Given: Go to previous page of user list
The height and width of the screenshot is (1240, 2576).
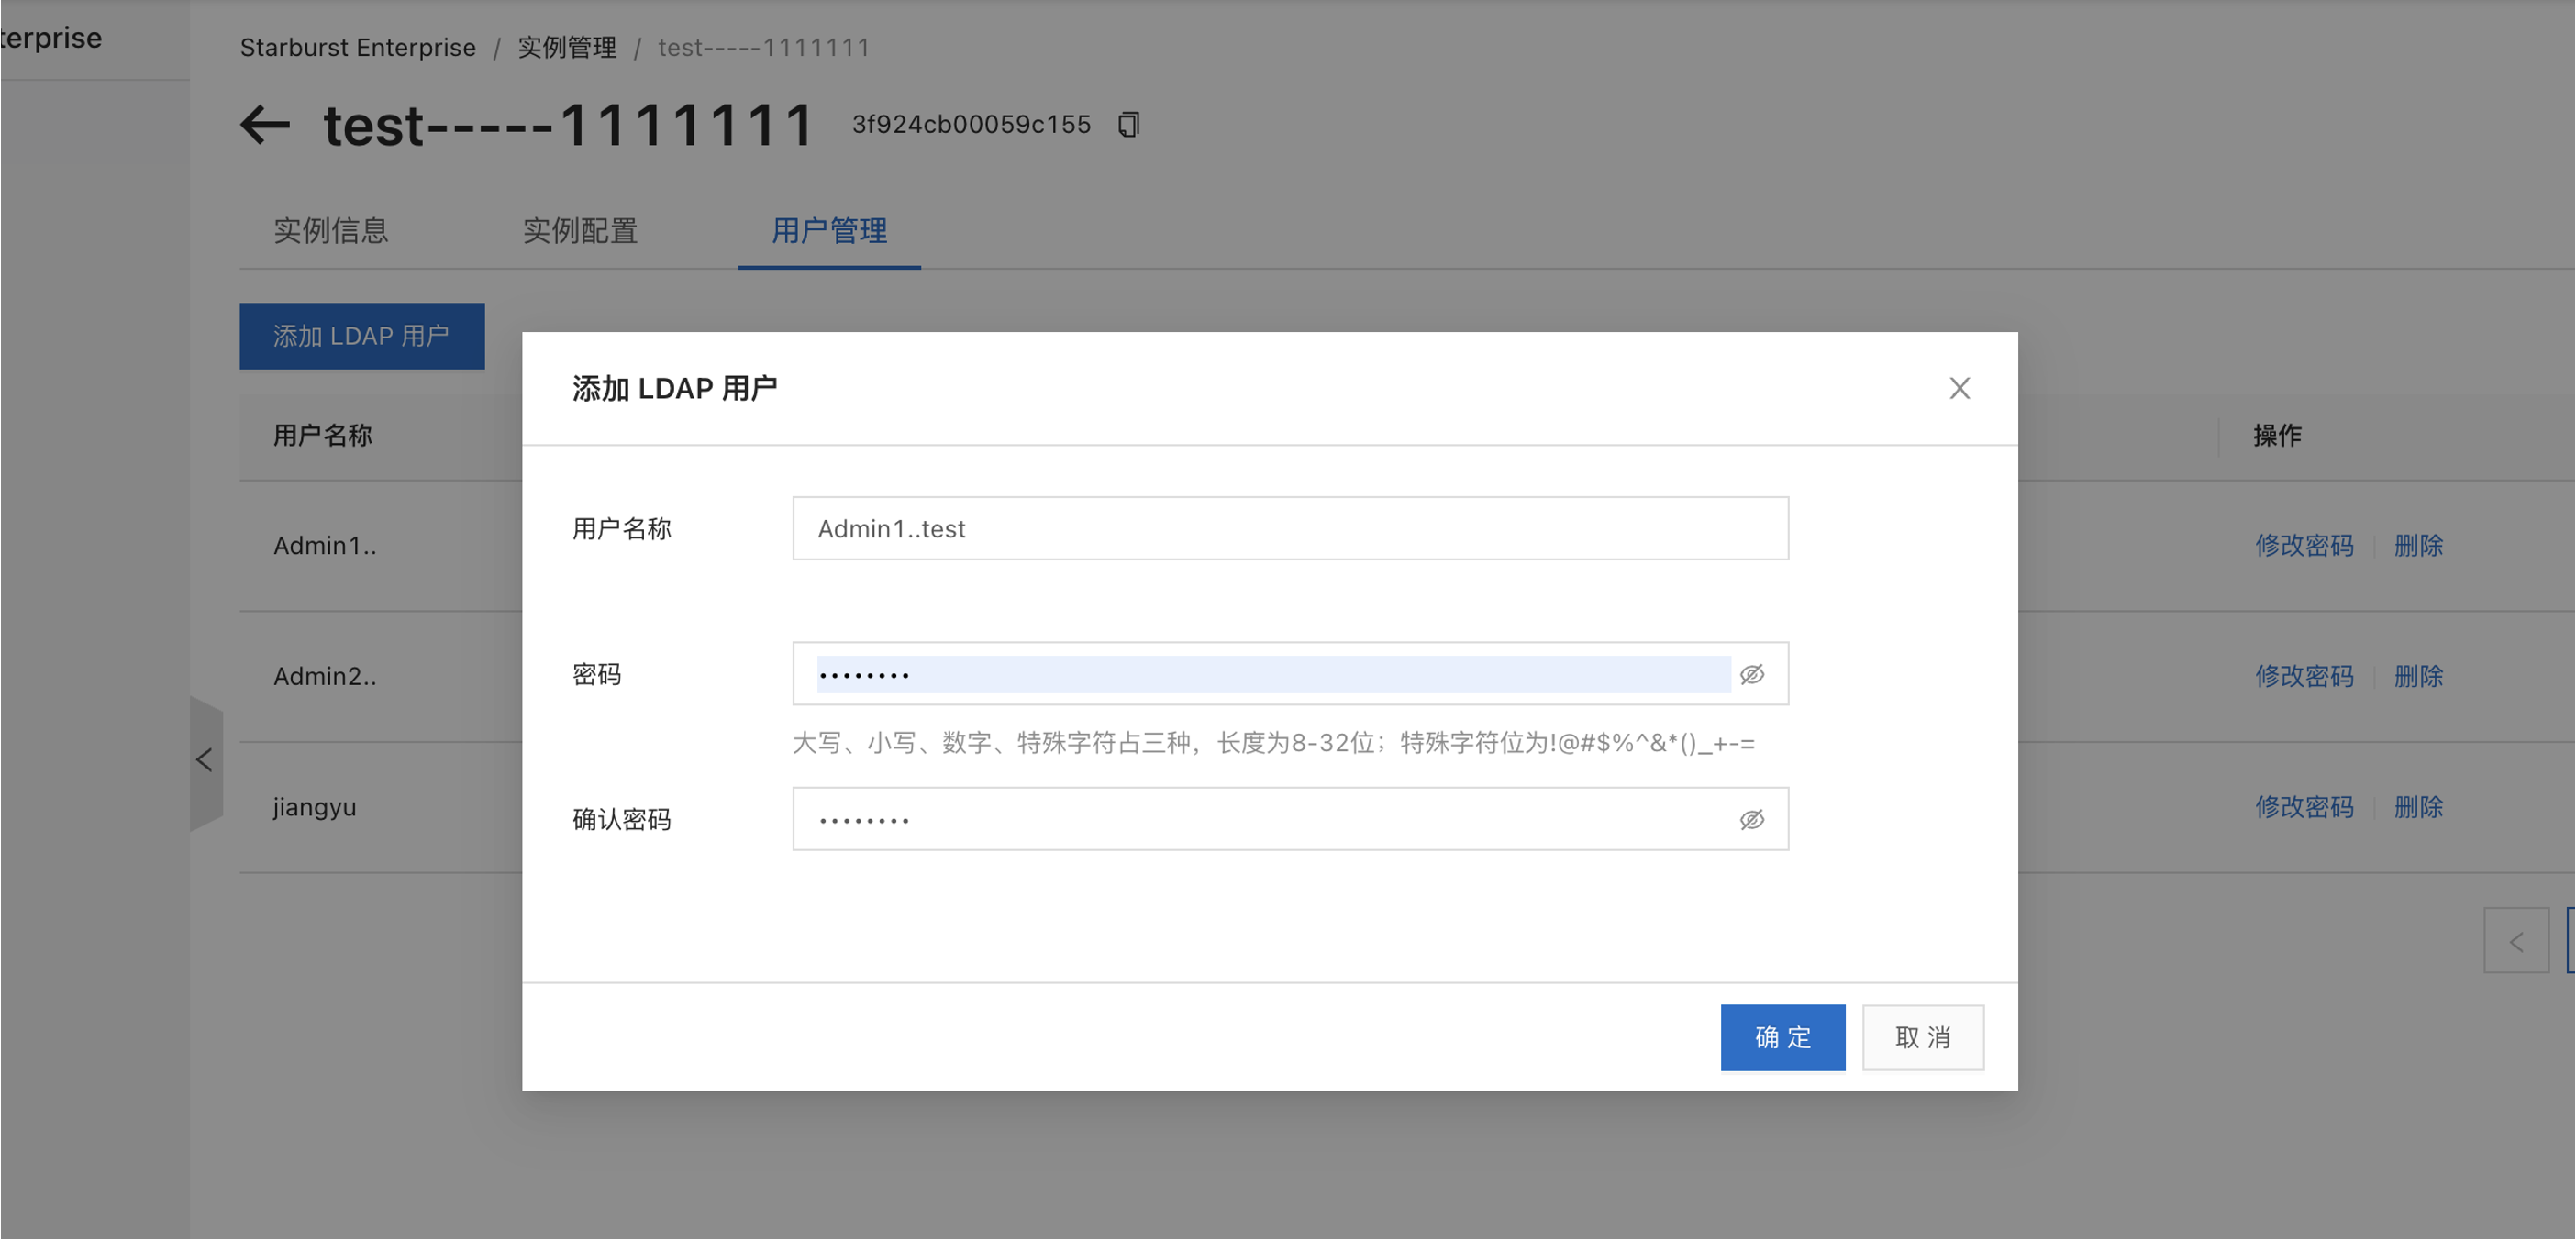Looking at the screenshot, I should point(2516,941).
